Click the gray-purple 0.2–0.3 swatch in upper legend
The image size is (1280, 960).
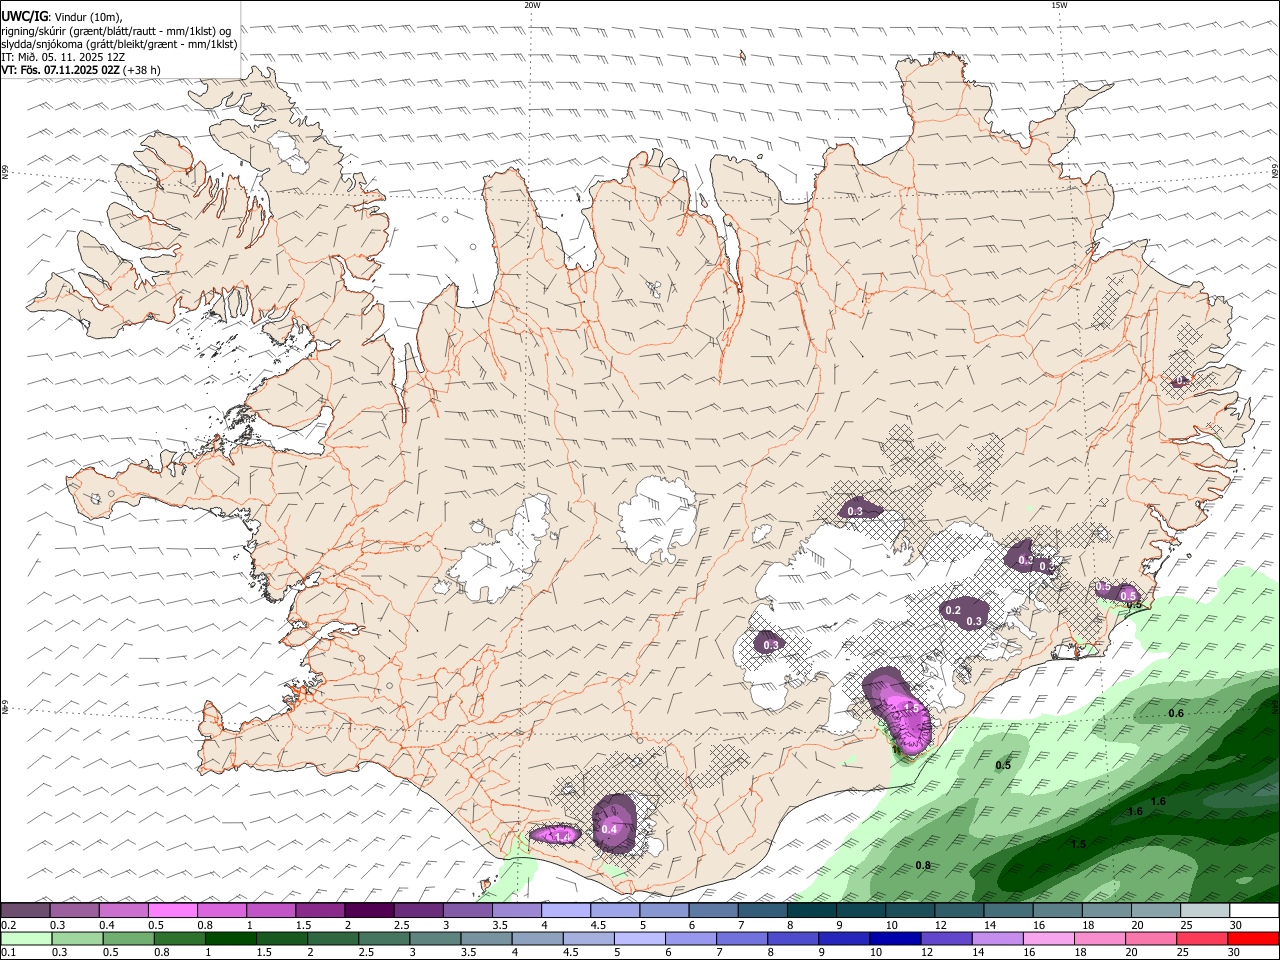point(26,911)
